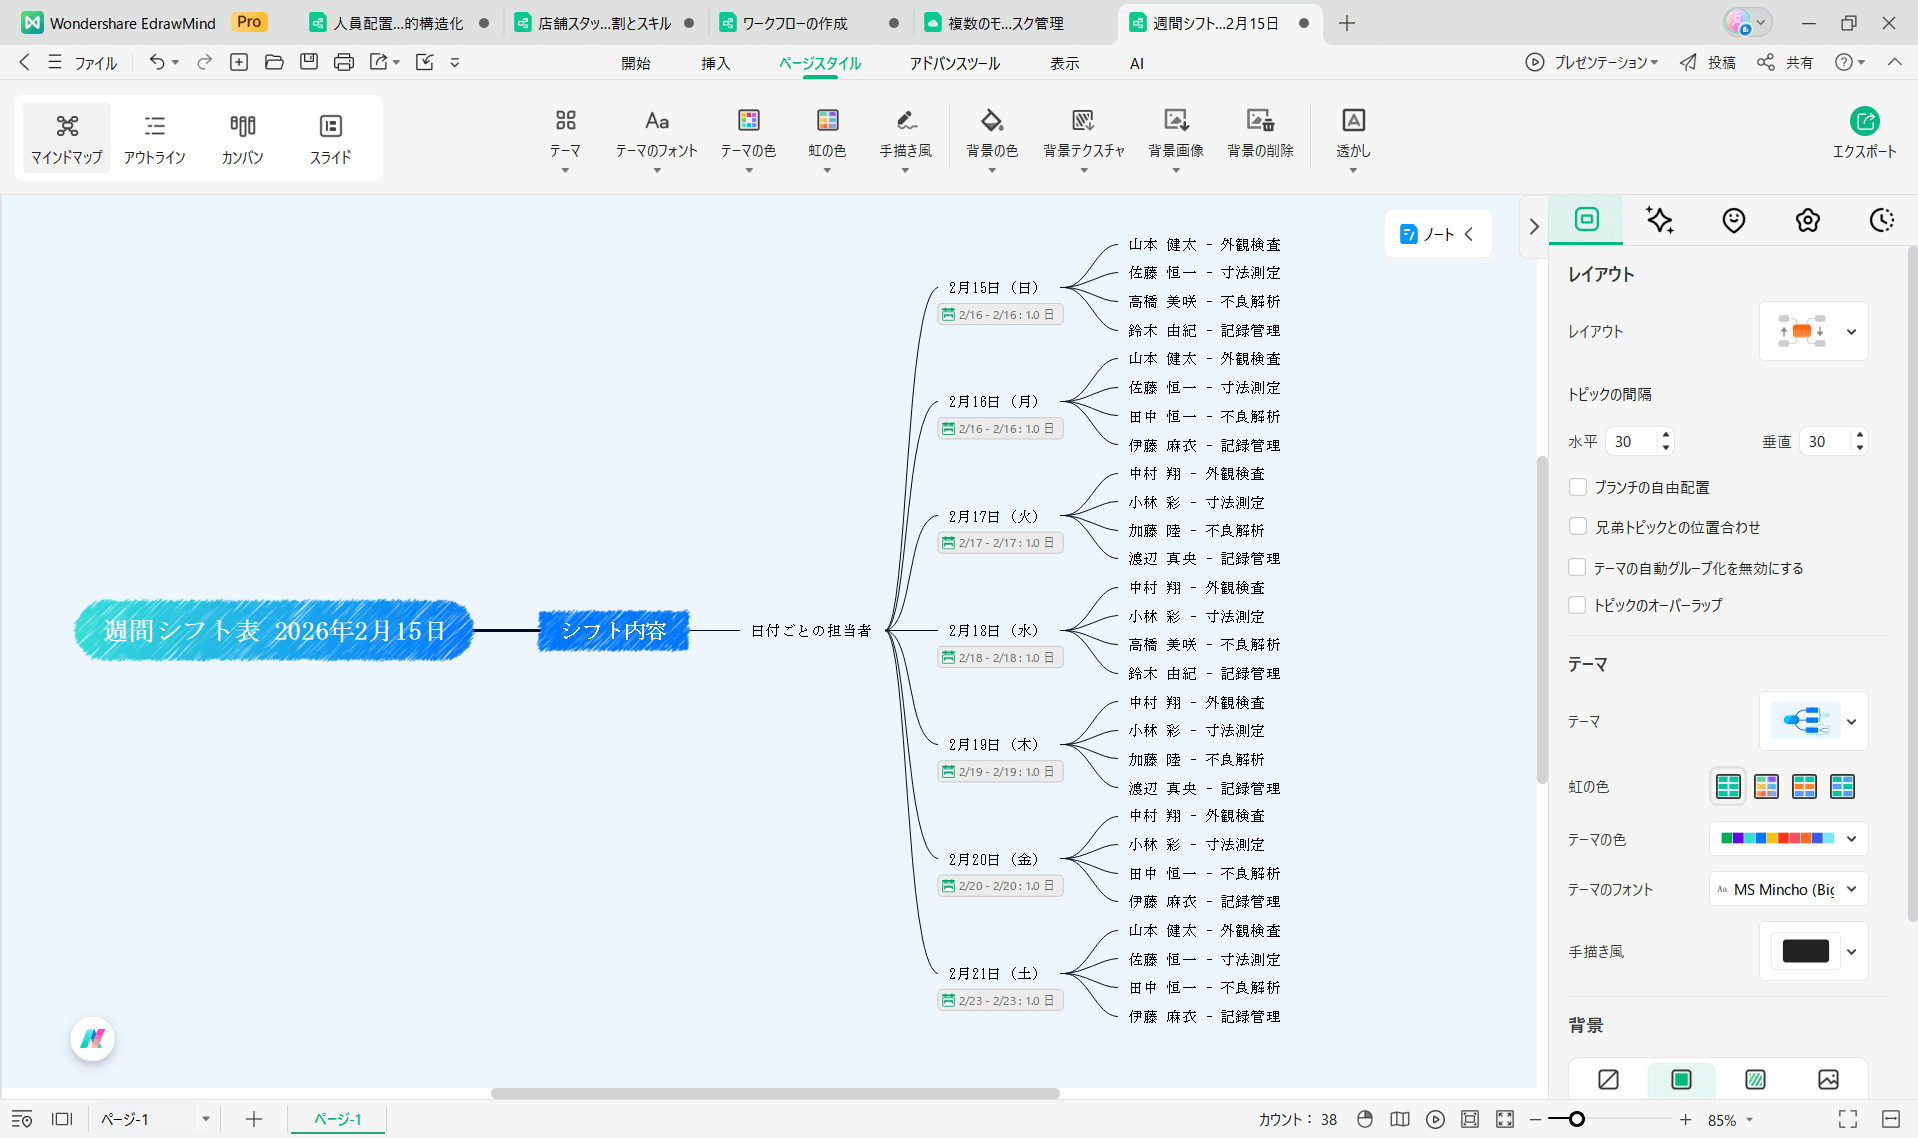1918x1138 pixels.
Task: Set 水平 topic spacing input field
Action: (1630, 441)
